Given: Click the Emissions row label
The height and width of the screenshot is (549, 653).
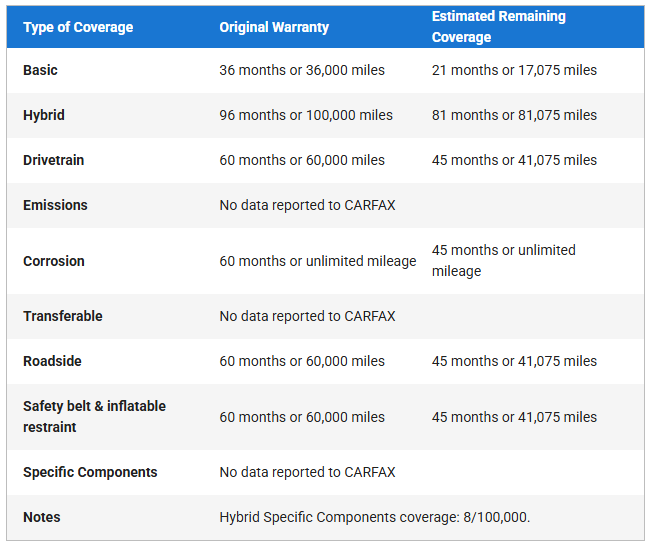Looking at the screenshot, I should tap(55, 205).
